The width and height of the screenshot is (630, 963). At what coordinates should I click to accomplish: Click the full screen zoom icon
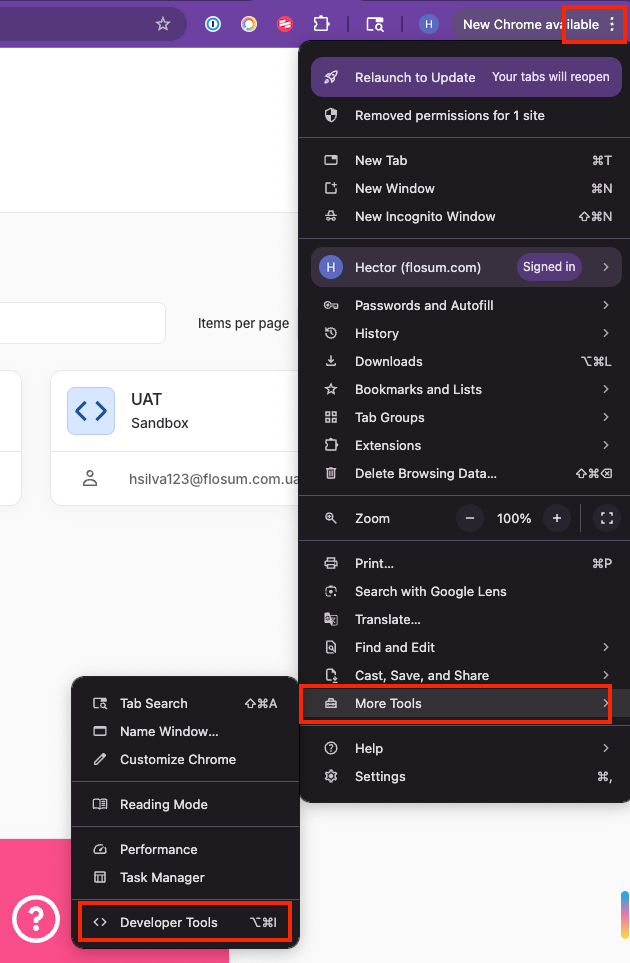[x=605, y=518]
